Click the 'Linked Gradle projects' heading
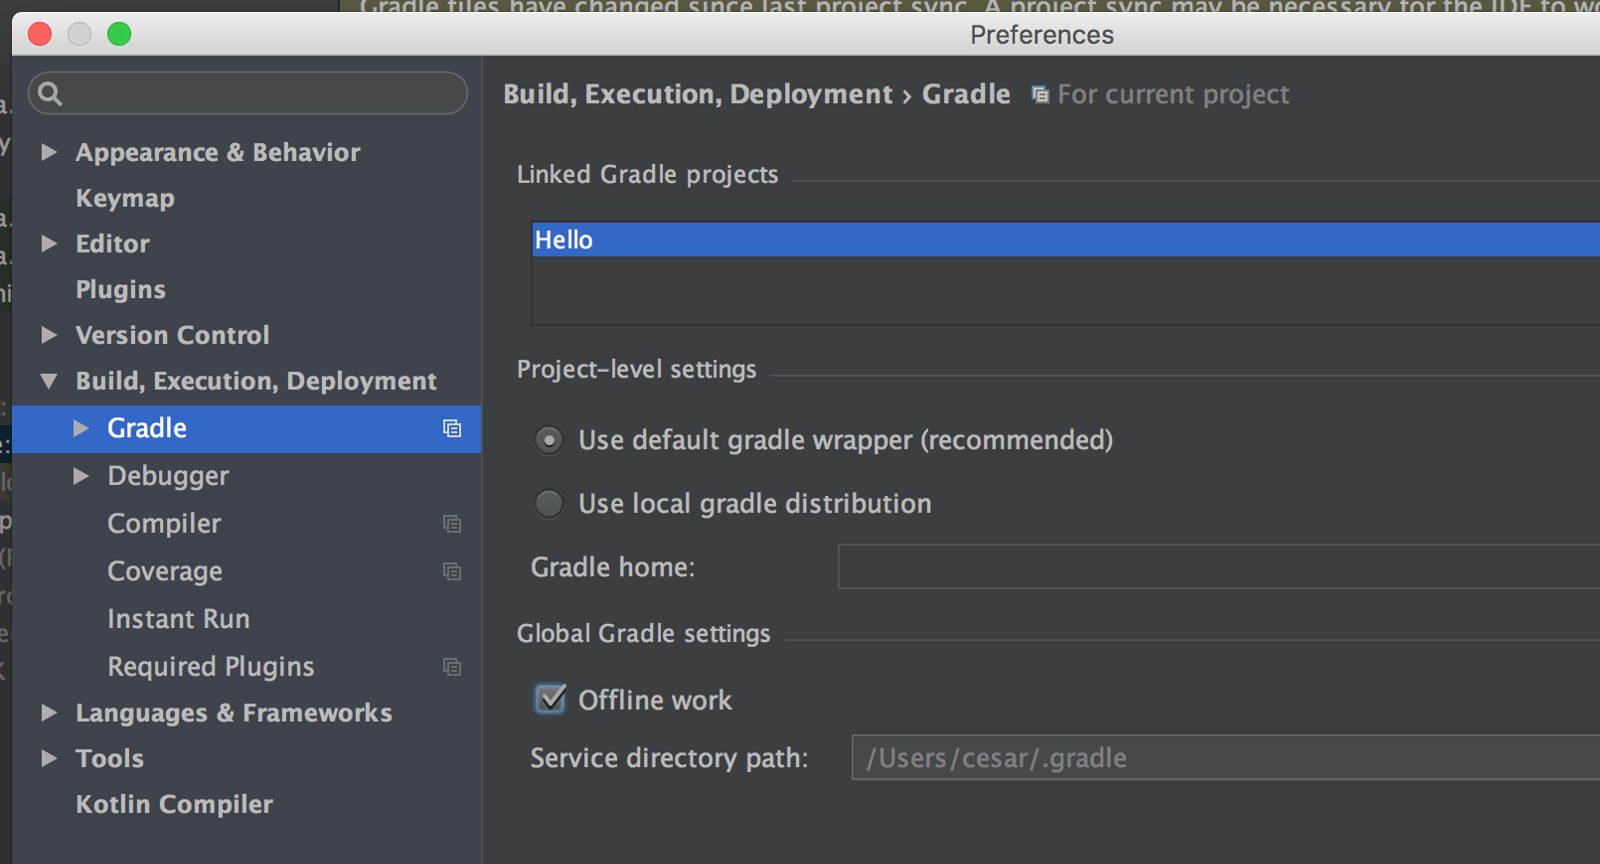The image size is (1600, 864). [647, 175]
